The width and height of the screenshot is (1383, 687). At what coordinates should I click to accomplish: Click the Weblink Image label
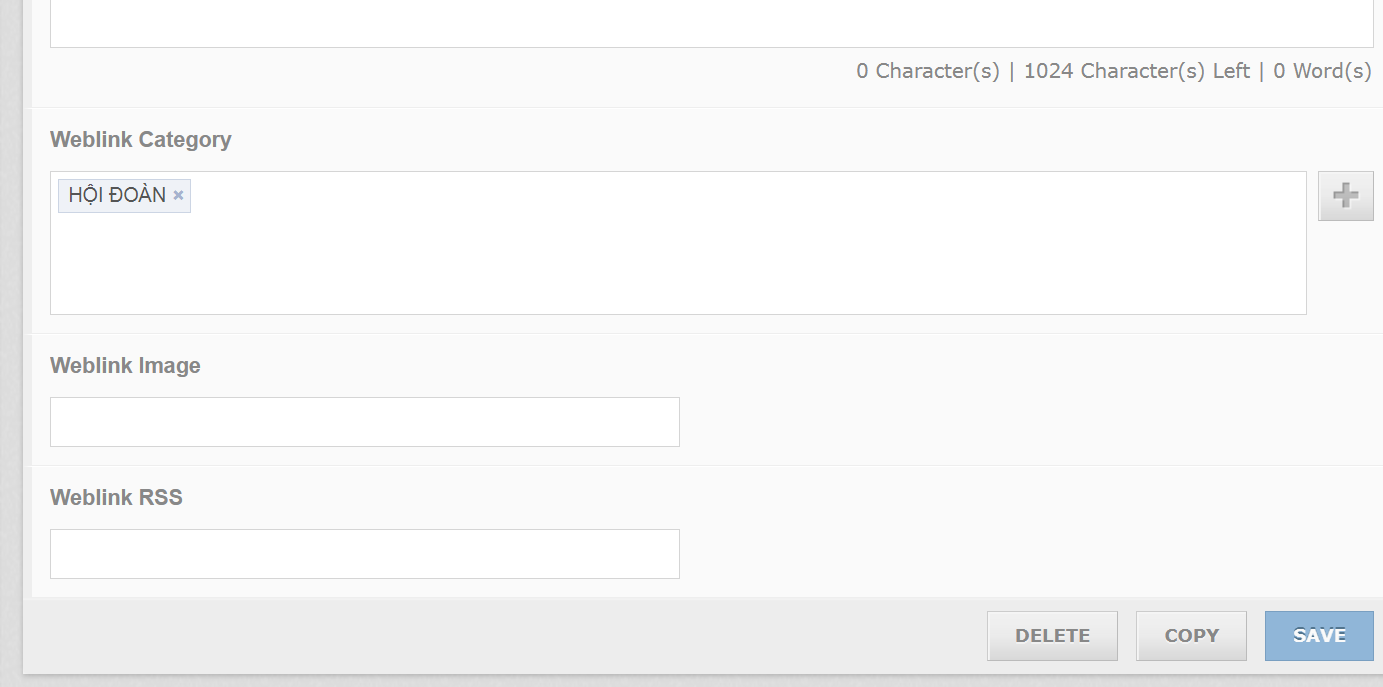tap(125, 366)
